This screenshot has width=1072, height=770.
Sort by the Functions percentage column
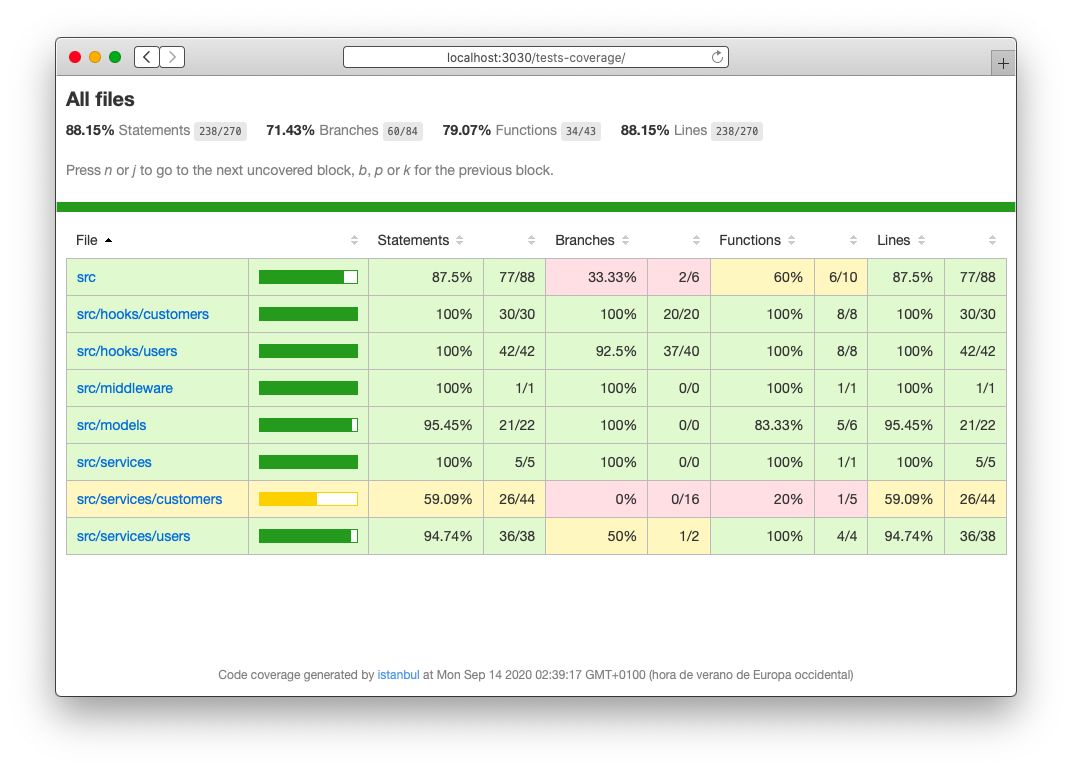[x=757, y=240]
